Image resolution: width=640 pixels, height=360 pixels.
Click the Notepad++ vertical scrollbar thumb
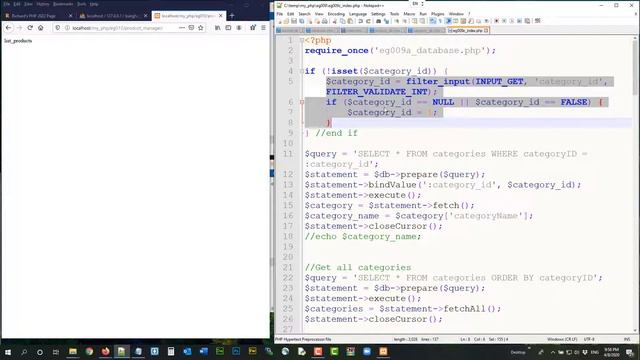coord(635,69)
